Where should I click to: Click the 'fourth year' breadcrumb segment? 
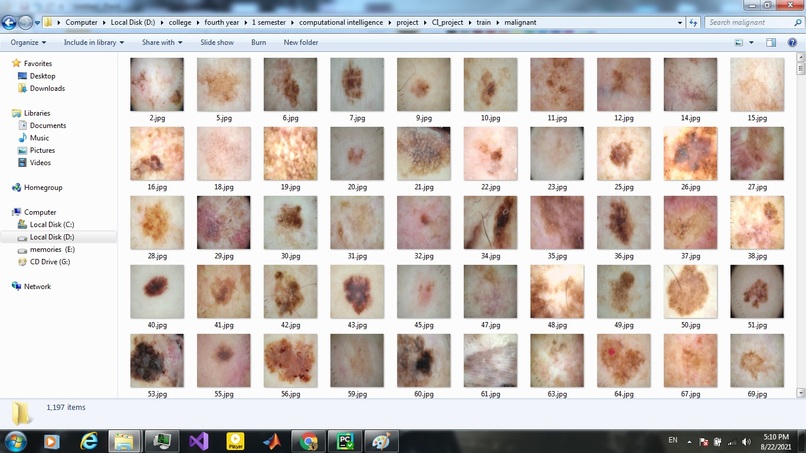pyautogui.click(x=222, y=23)
